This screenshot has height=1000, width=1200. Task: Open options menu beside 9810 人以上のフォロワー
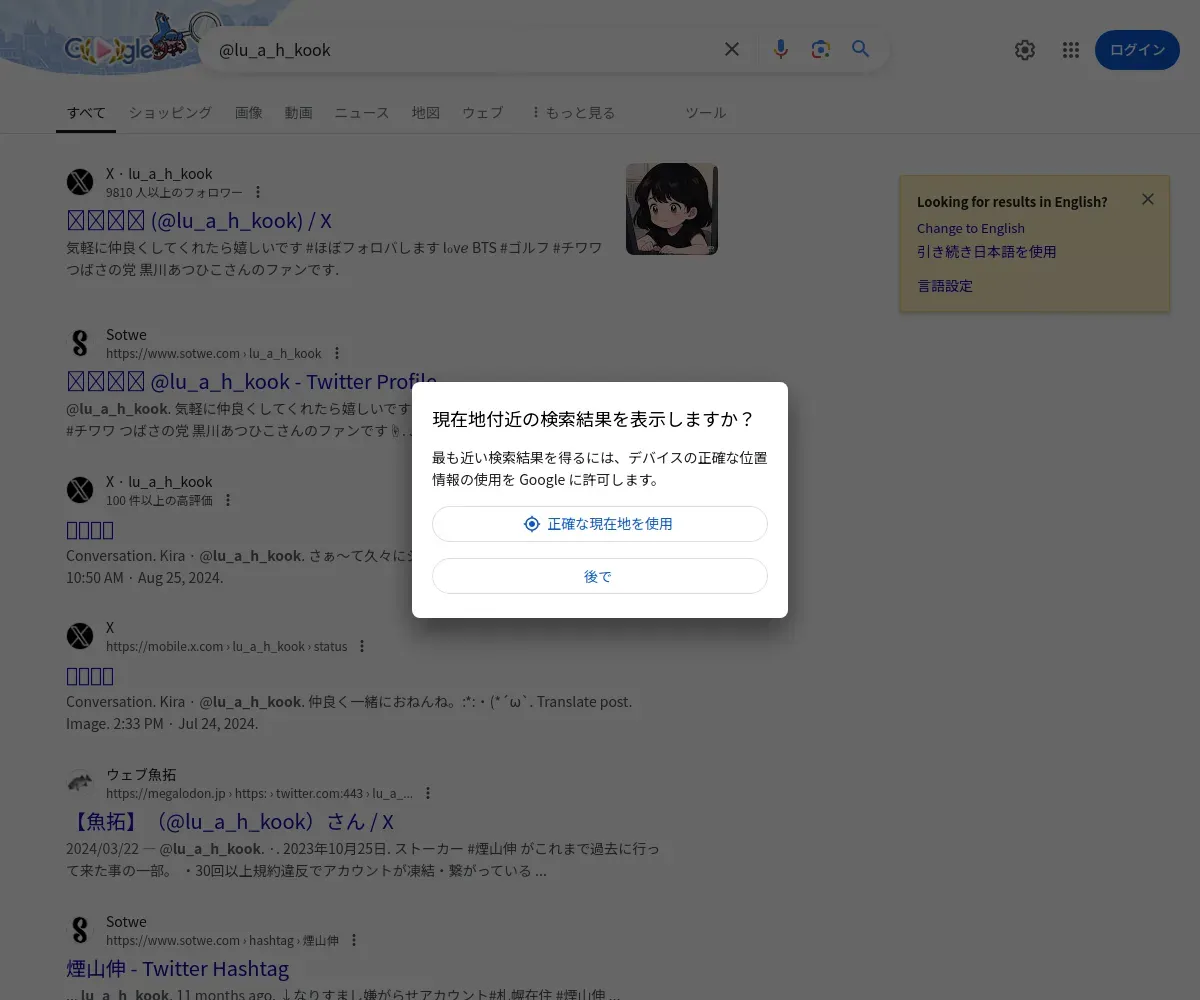[x=258, y=192]
